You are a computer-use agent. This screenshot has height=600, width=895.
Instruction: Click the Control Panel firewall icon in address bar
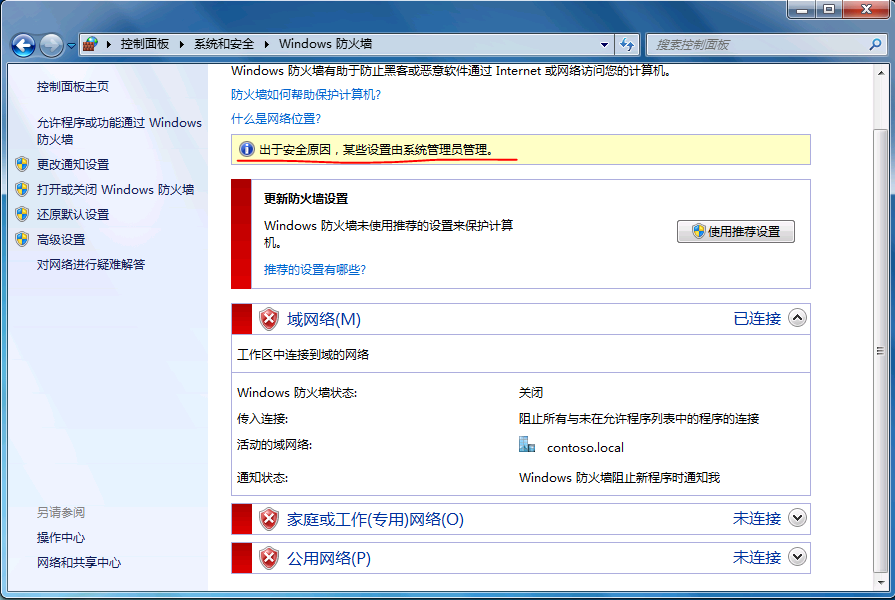pyautogui.click(x=90, y=44)
